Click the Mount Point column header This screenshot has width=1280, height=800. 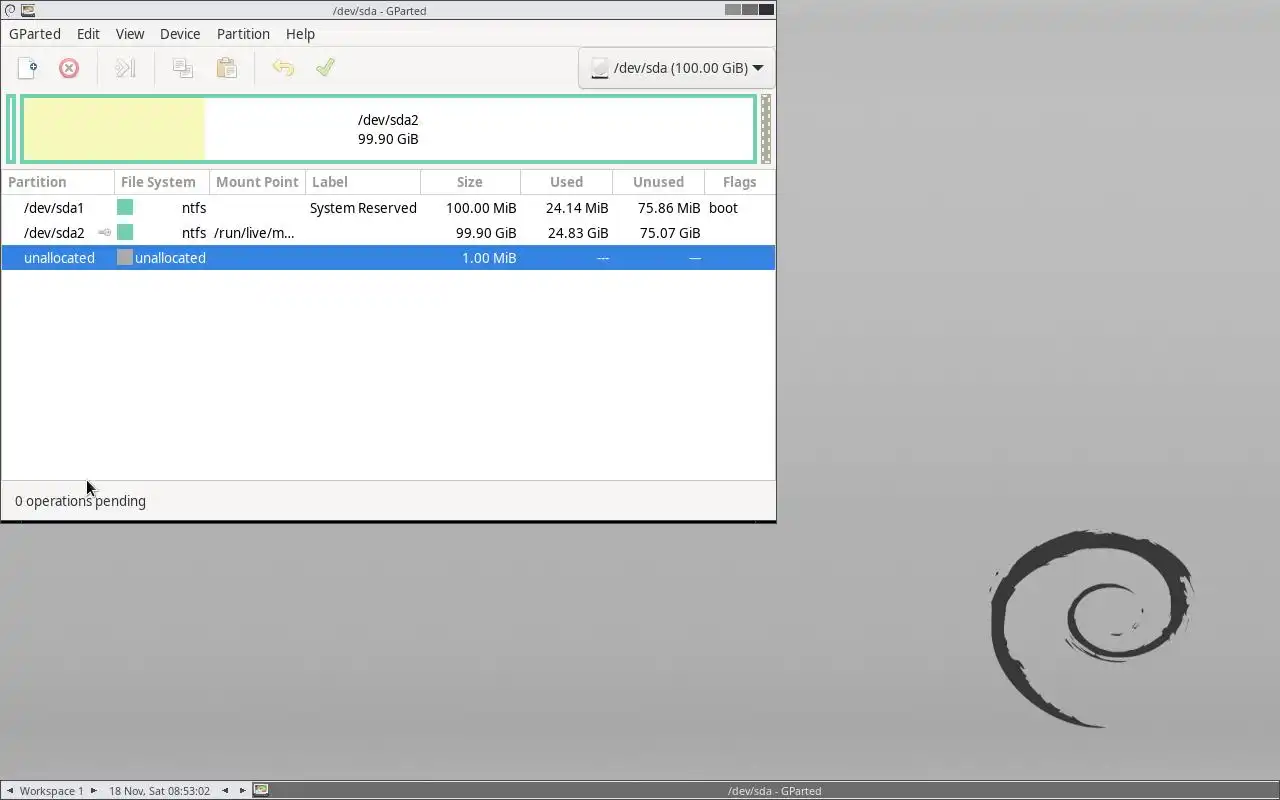coord(257,182)
